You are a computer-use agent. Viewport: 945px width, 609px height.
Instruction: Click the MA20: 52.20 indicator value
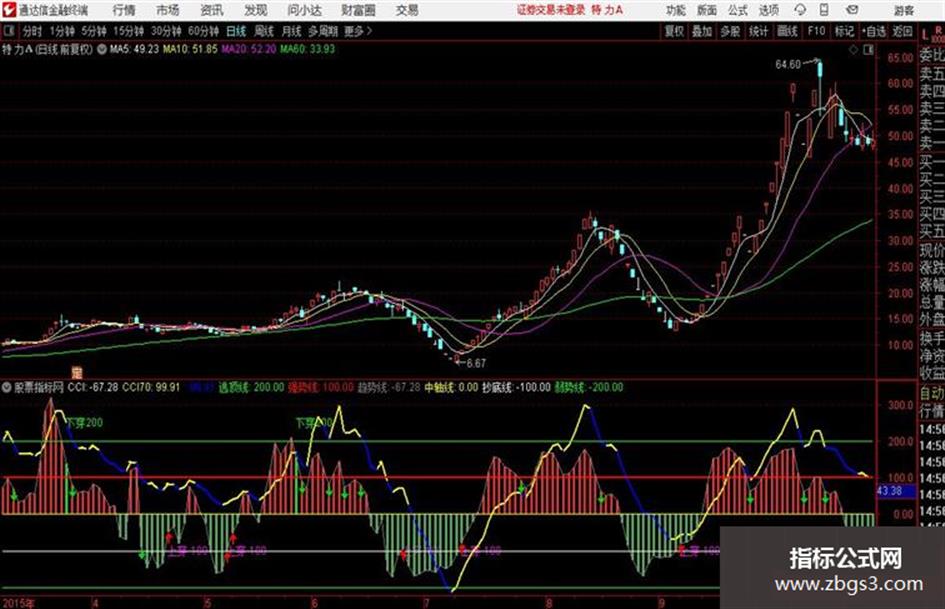249,49
